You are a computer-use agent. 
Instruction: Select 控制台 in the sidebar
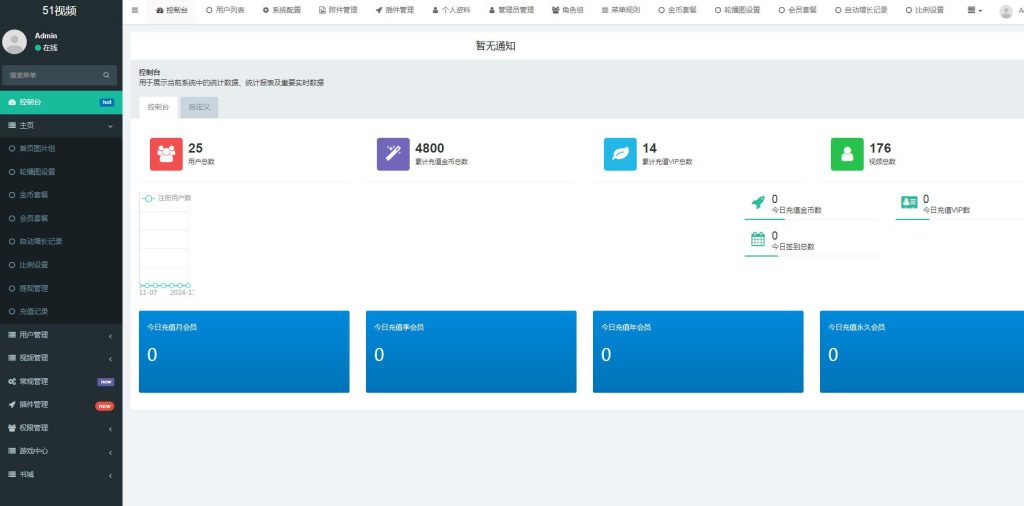click(x=61, y=103)
